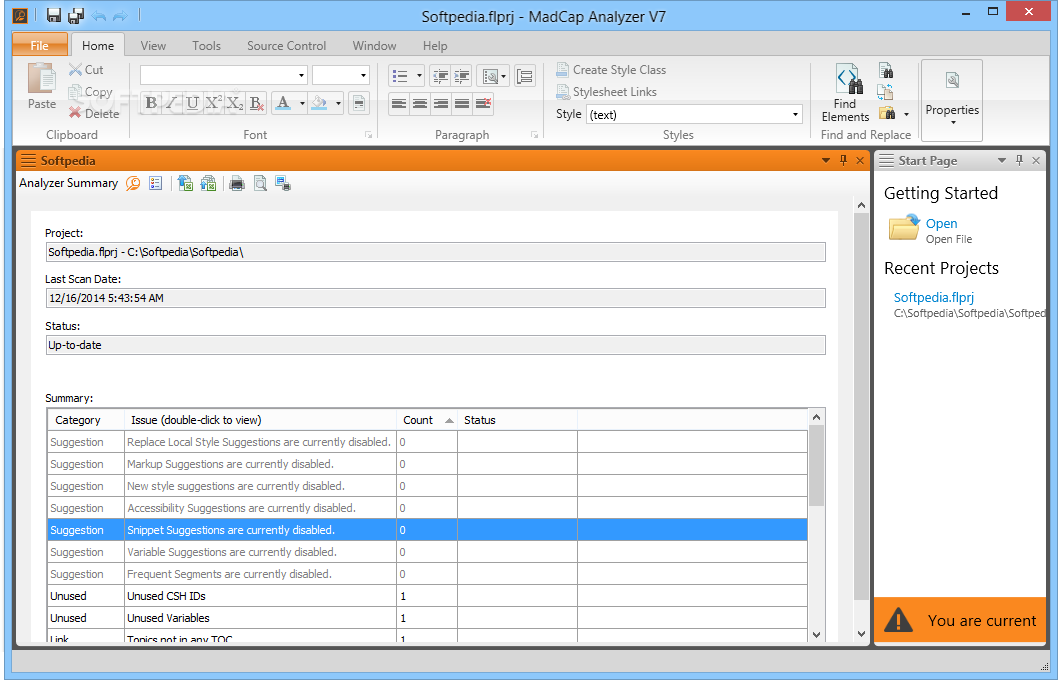
Task: Center align the paragraph
Action: tap(420, 103)
